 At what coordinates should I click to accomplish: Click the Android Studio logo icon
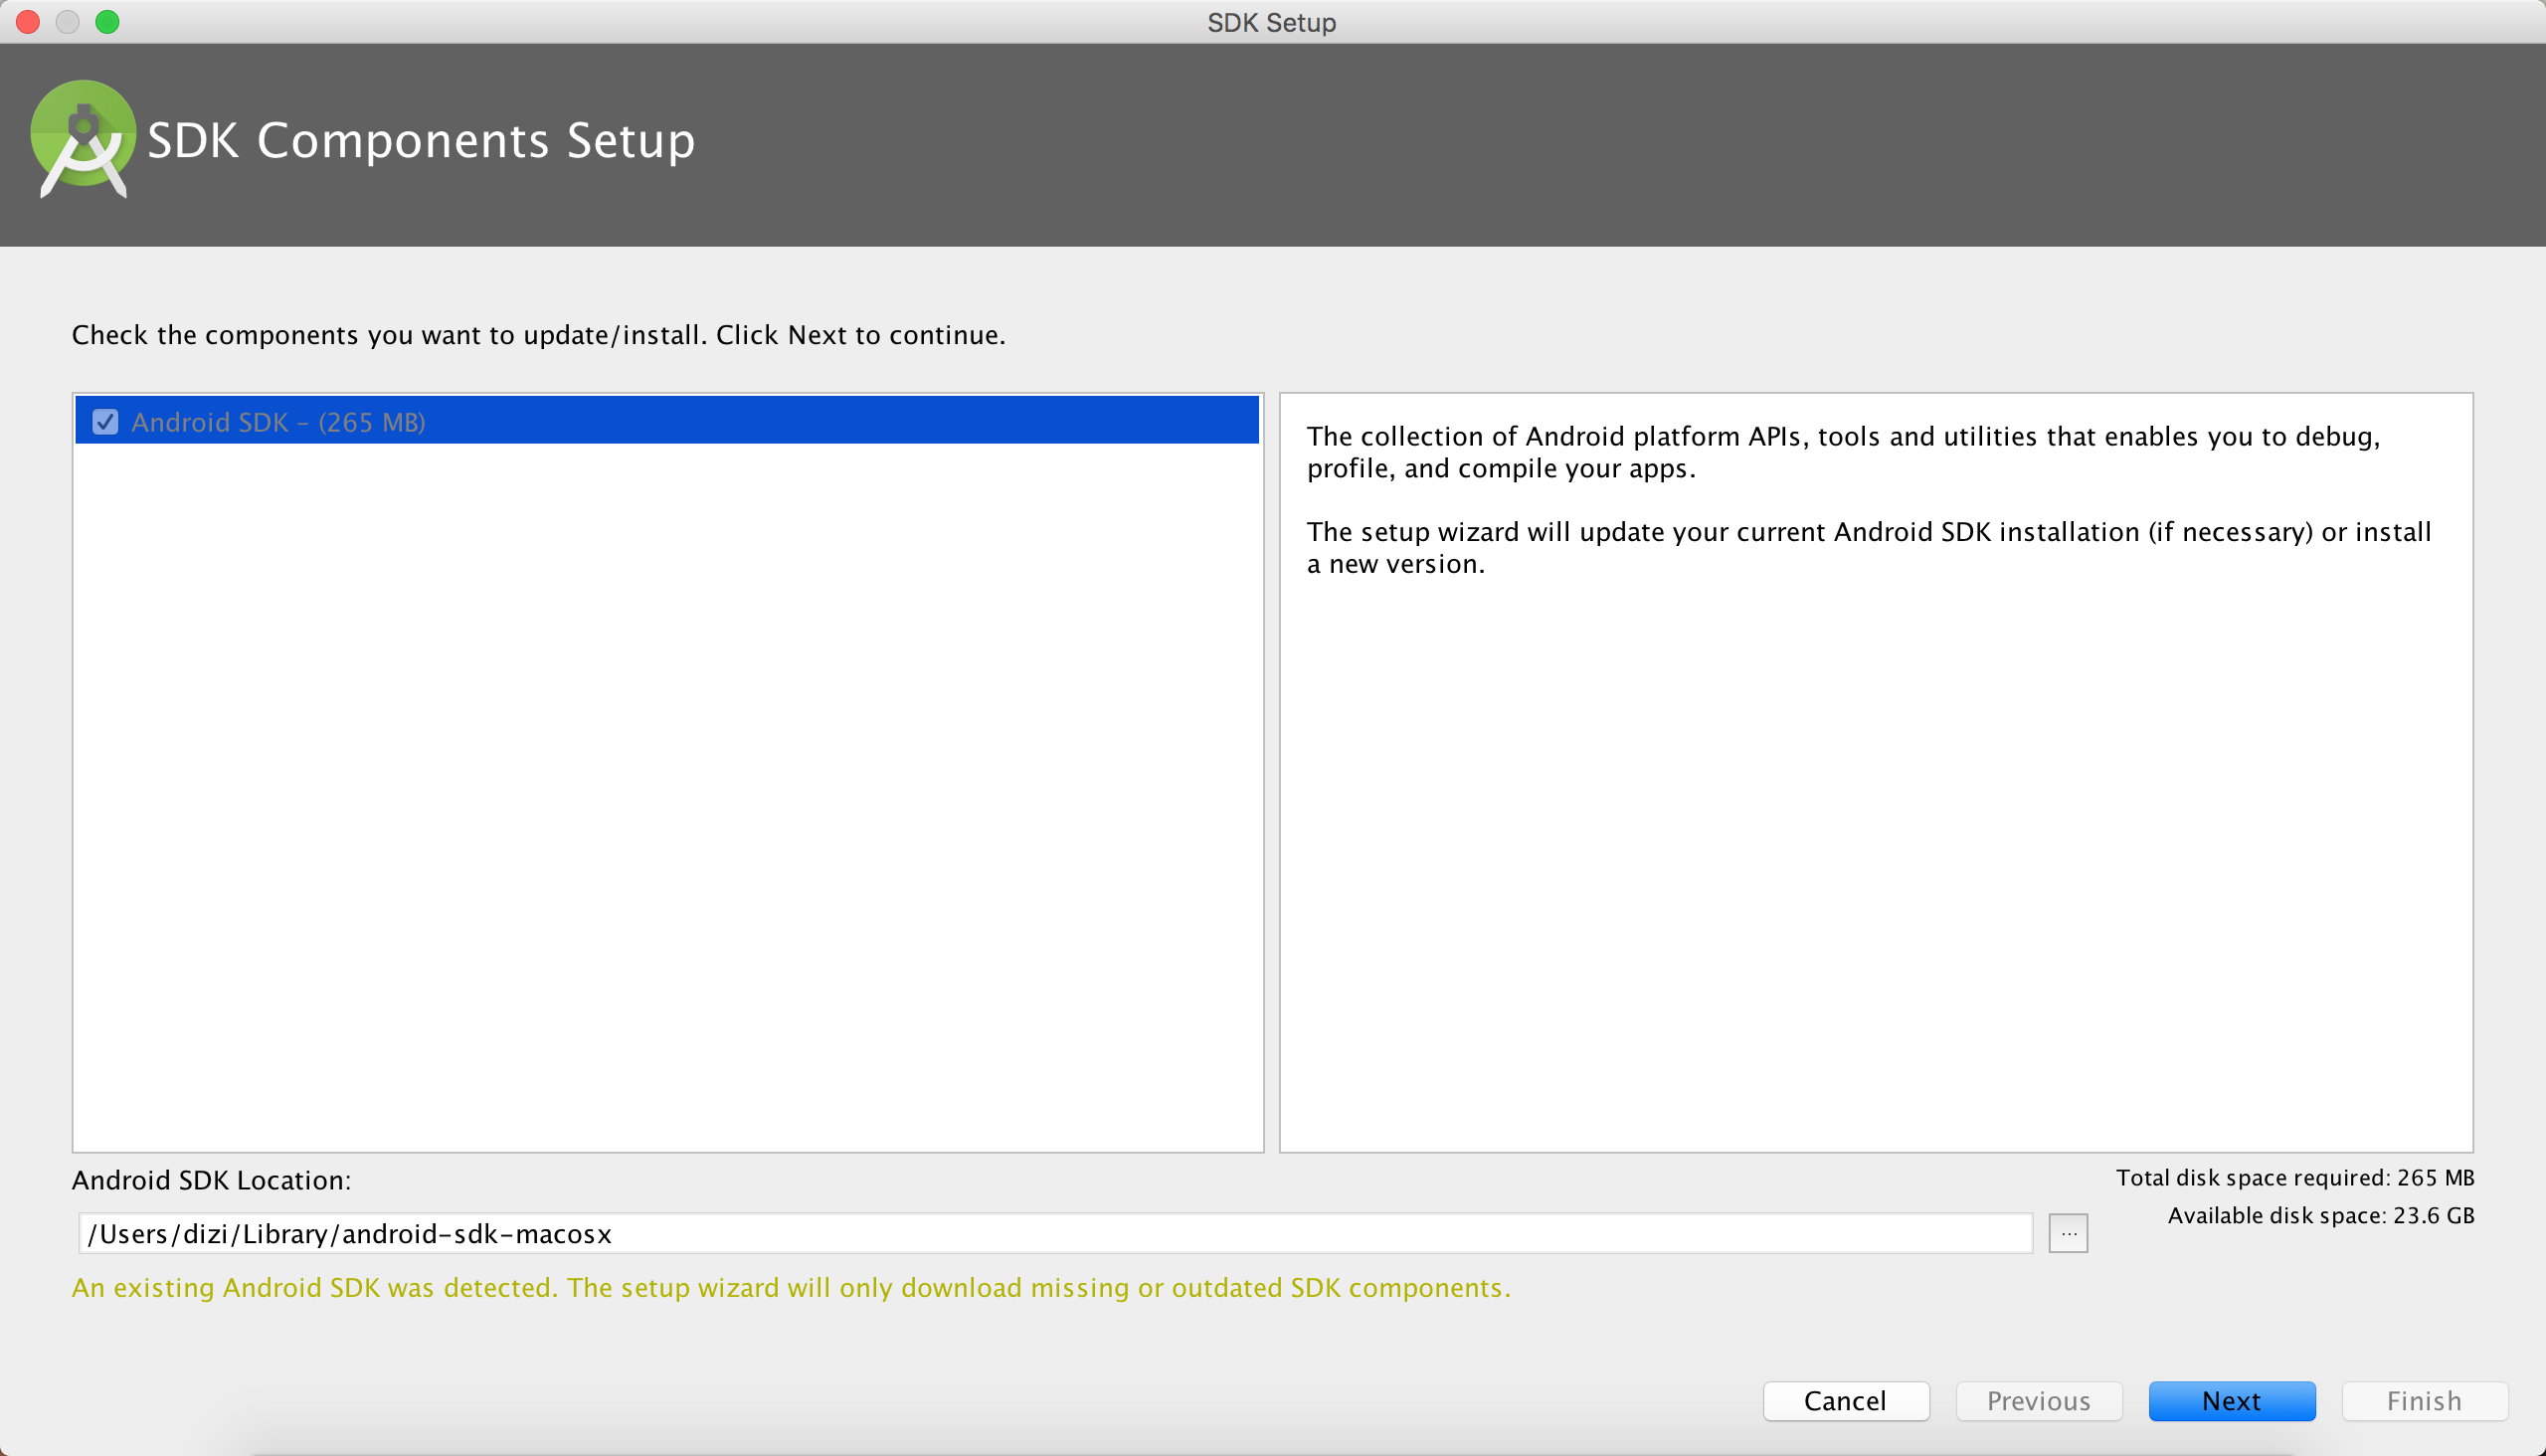pyautogui.click(x=83, y=139)
